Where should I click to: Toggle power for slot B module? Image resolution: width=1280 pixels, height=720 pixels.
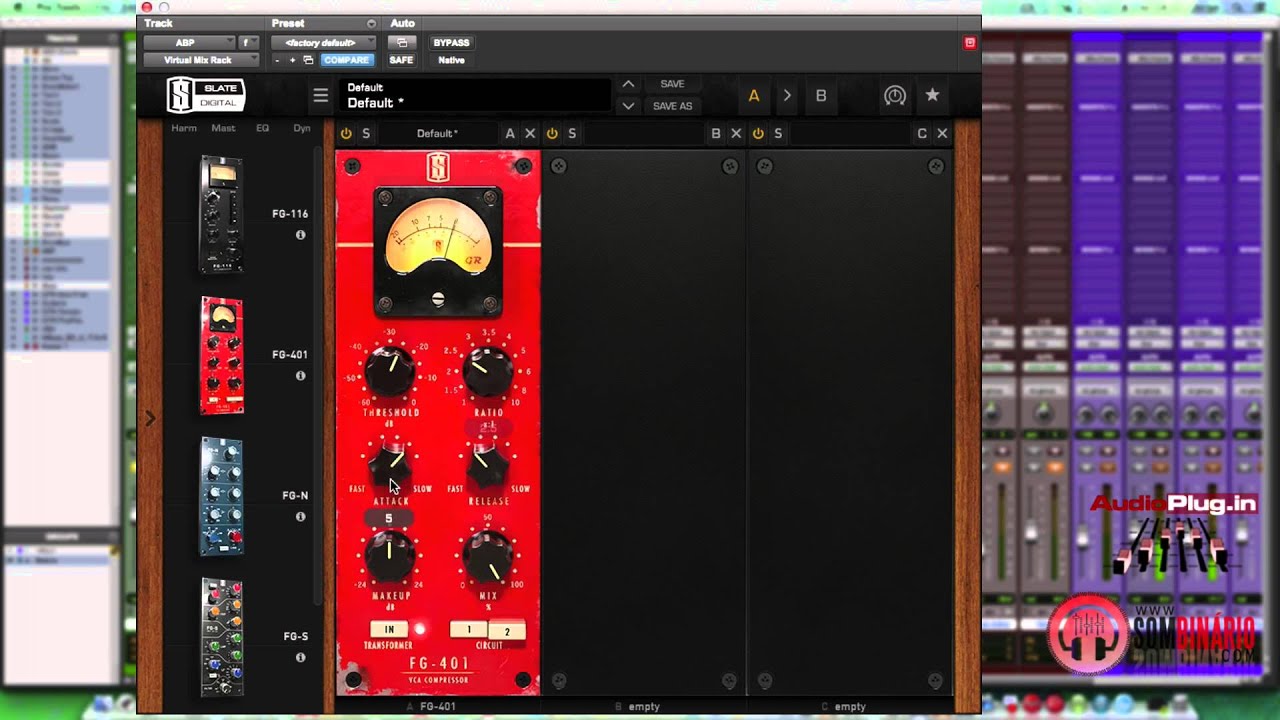click(x=552, y=133)
